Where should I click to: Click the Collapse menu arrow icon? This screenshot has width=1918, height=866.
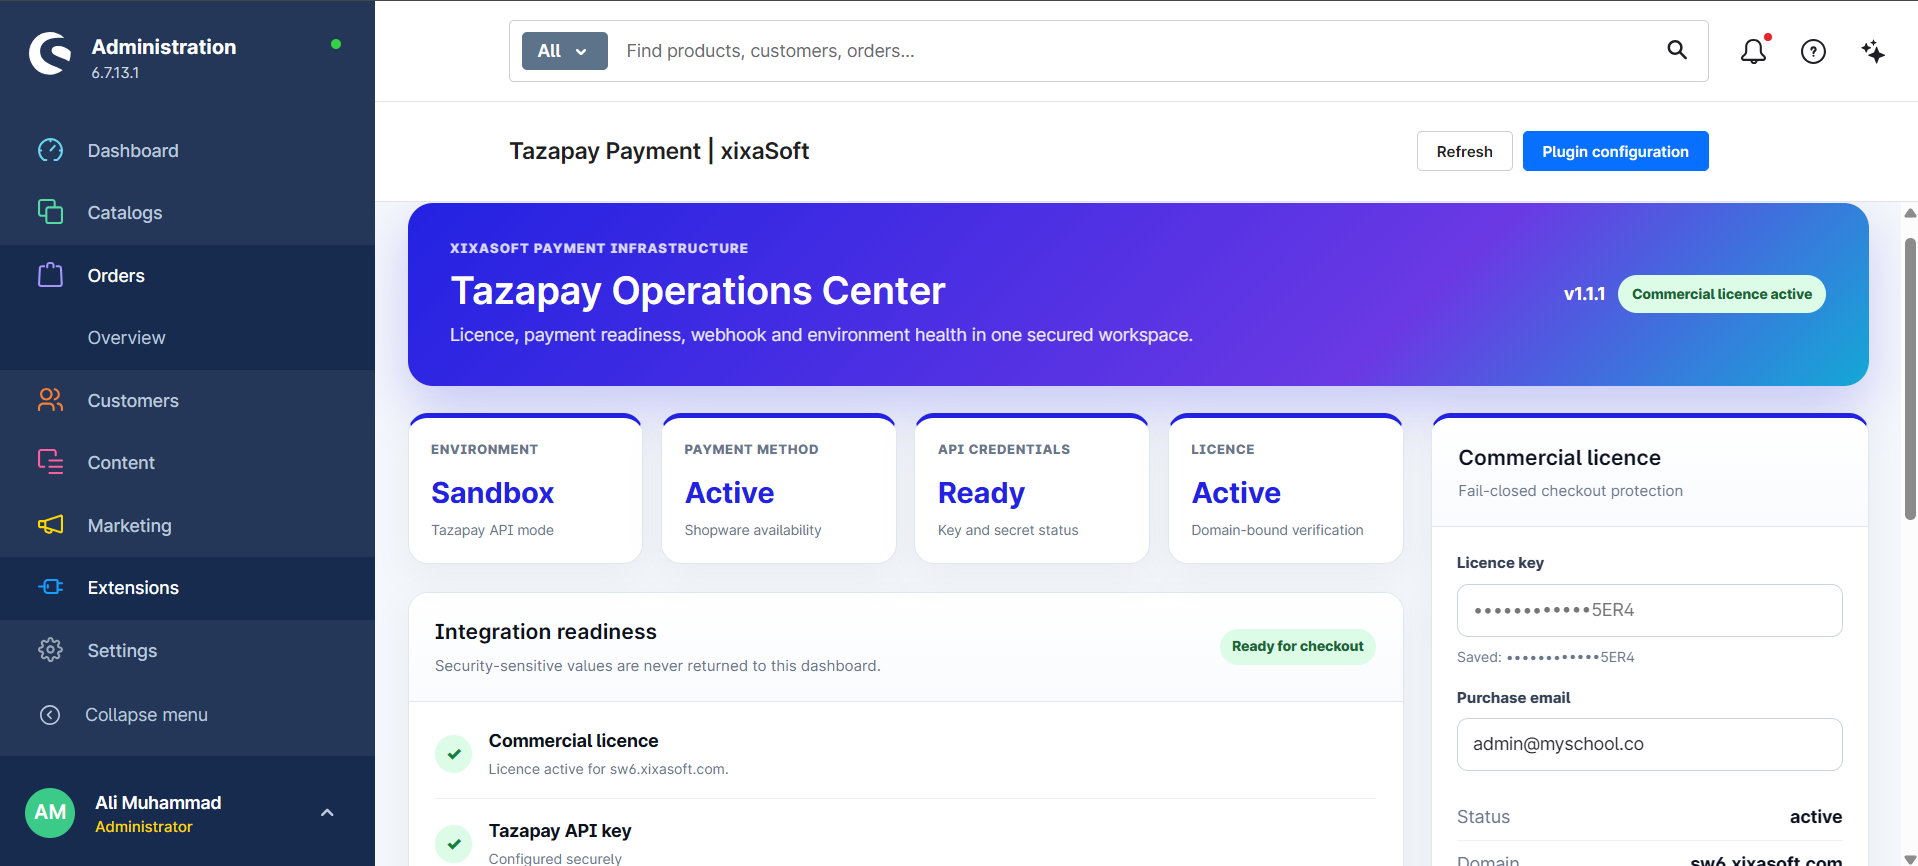(50, 715)
